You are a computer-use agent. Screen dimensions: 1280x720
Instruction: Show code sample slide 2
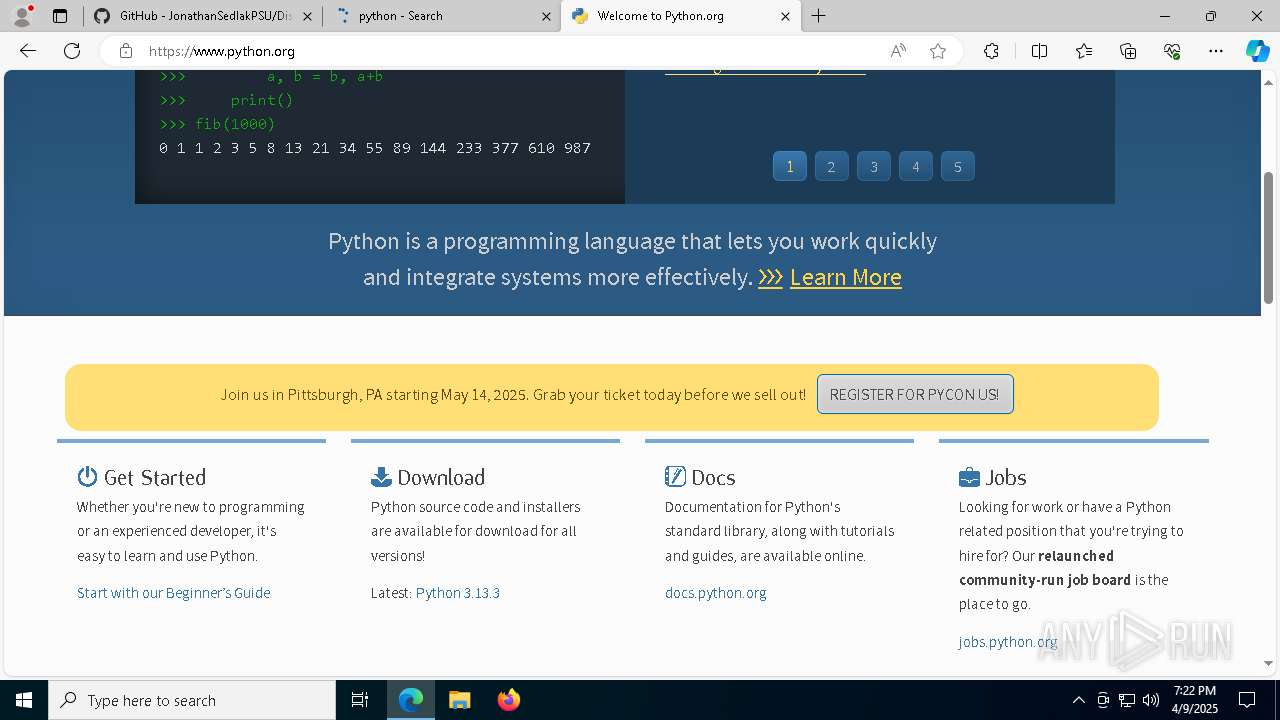coord(832,166)
